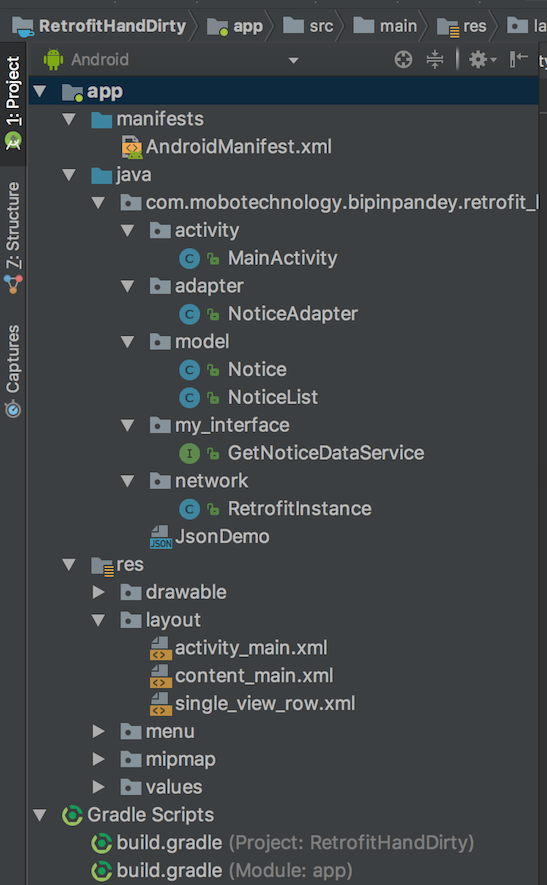The image size is (547, 885).
Task: Select JsonDemo file name
Action: [222, 536]
